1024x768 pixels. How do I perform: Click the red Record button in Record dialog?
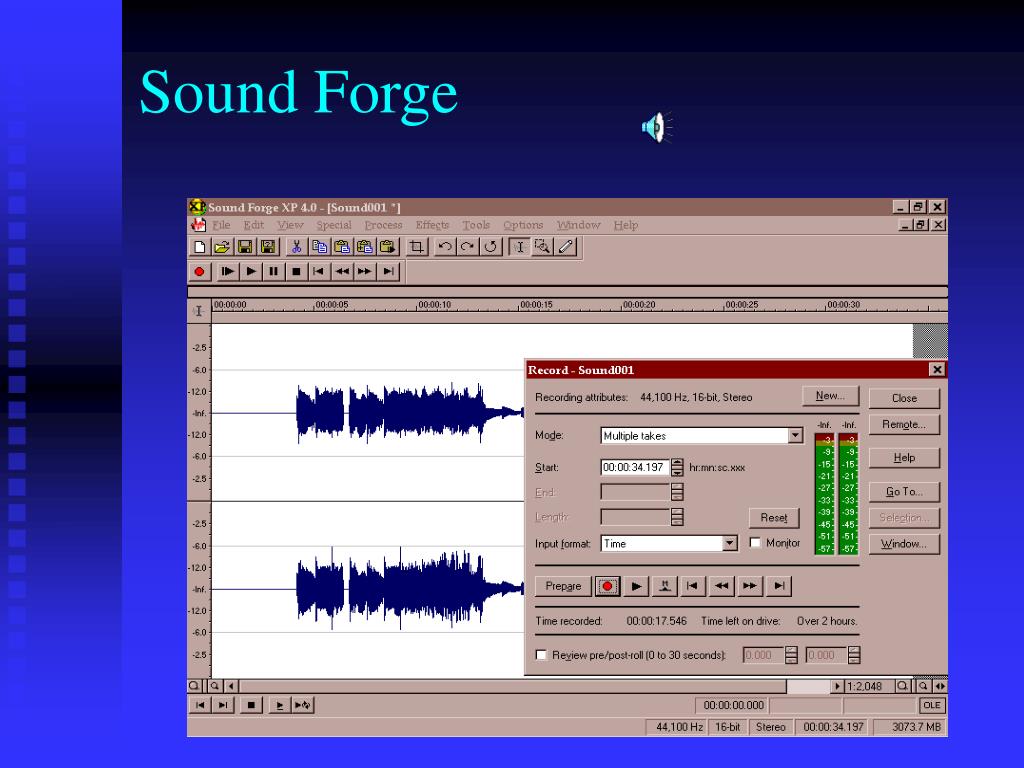tap(607, 586)
